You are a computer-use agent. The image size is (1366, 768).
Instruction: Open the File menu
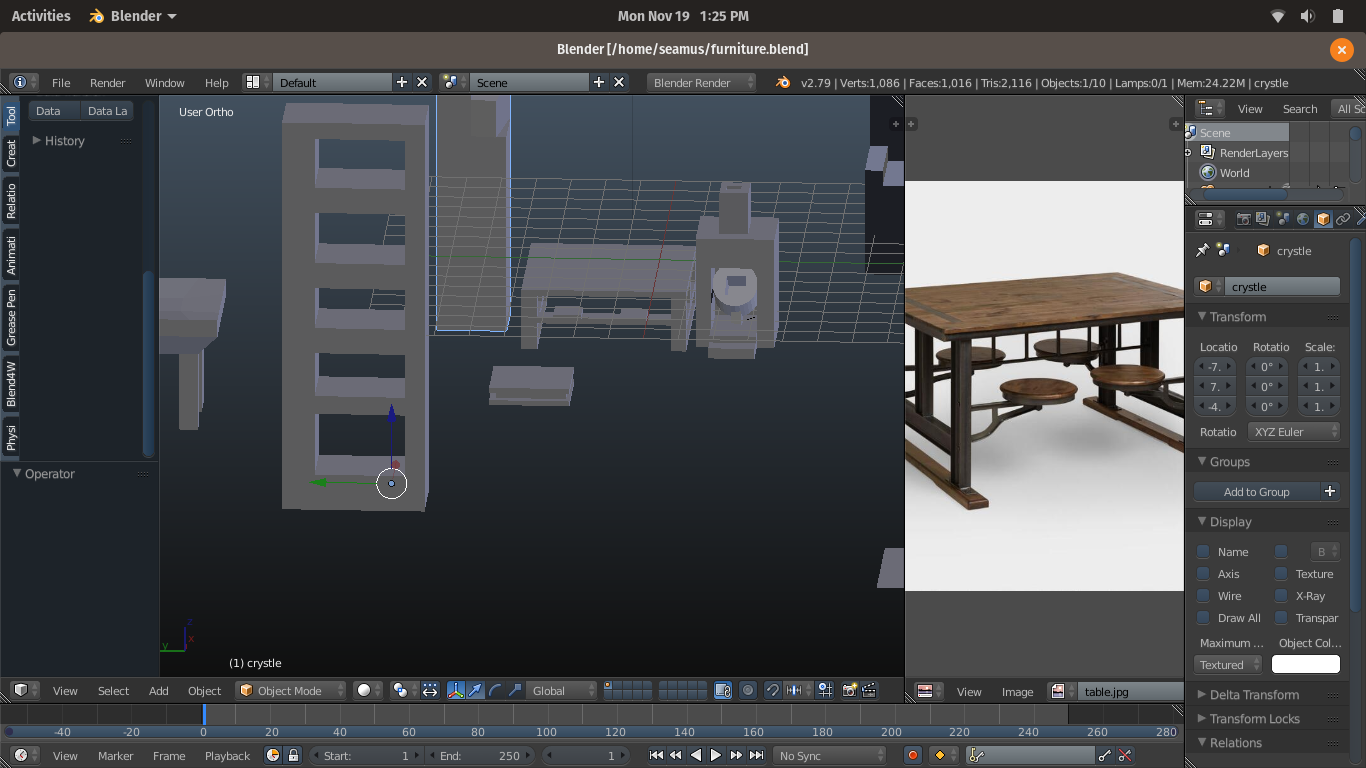(x=61, y=83)
